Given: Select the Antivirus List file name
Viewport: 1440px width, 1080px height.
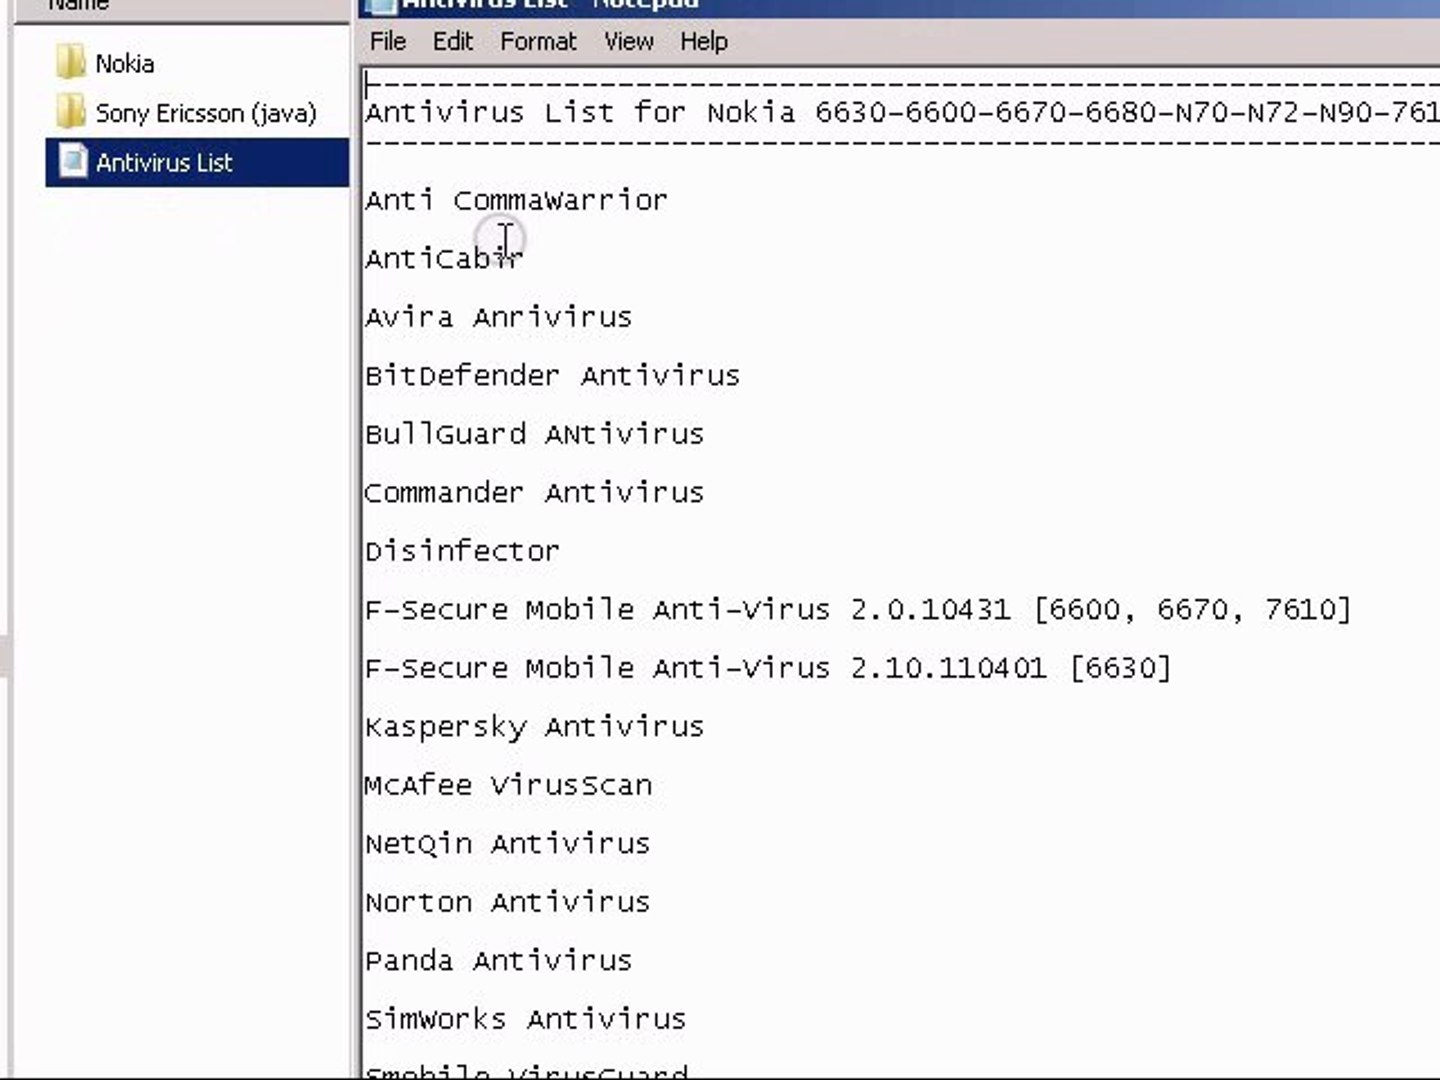Looking at the screenshot, I should [164, 162].
